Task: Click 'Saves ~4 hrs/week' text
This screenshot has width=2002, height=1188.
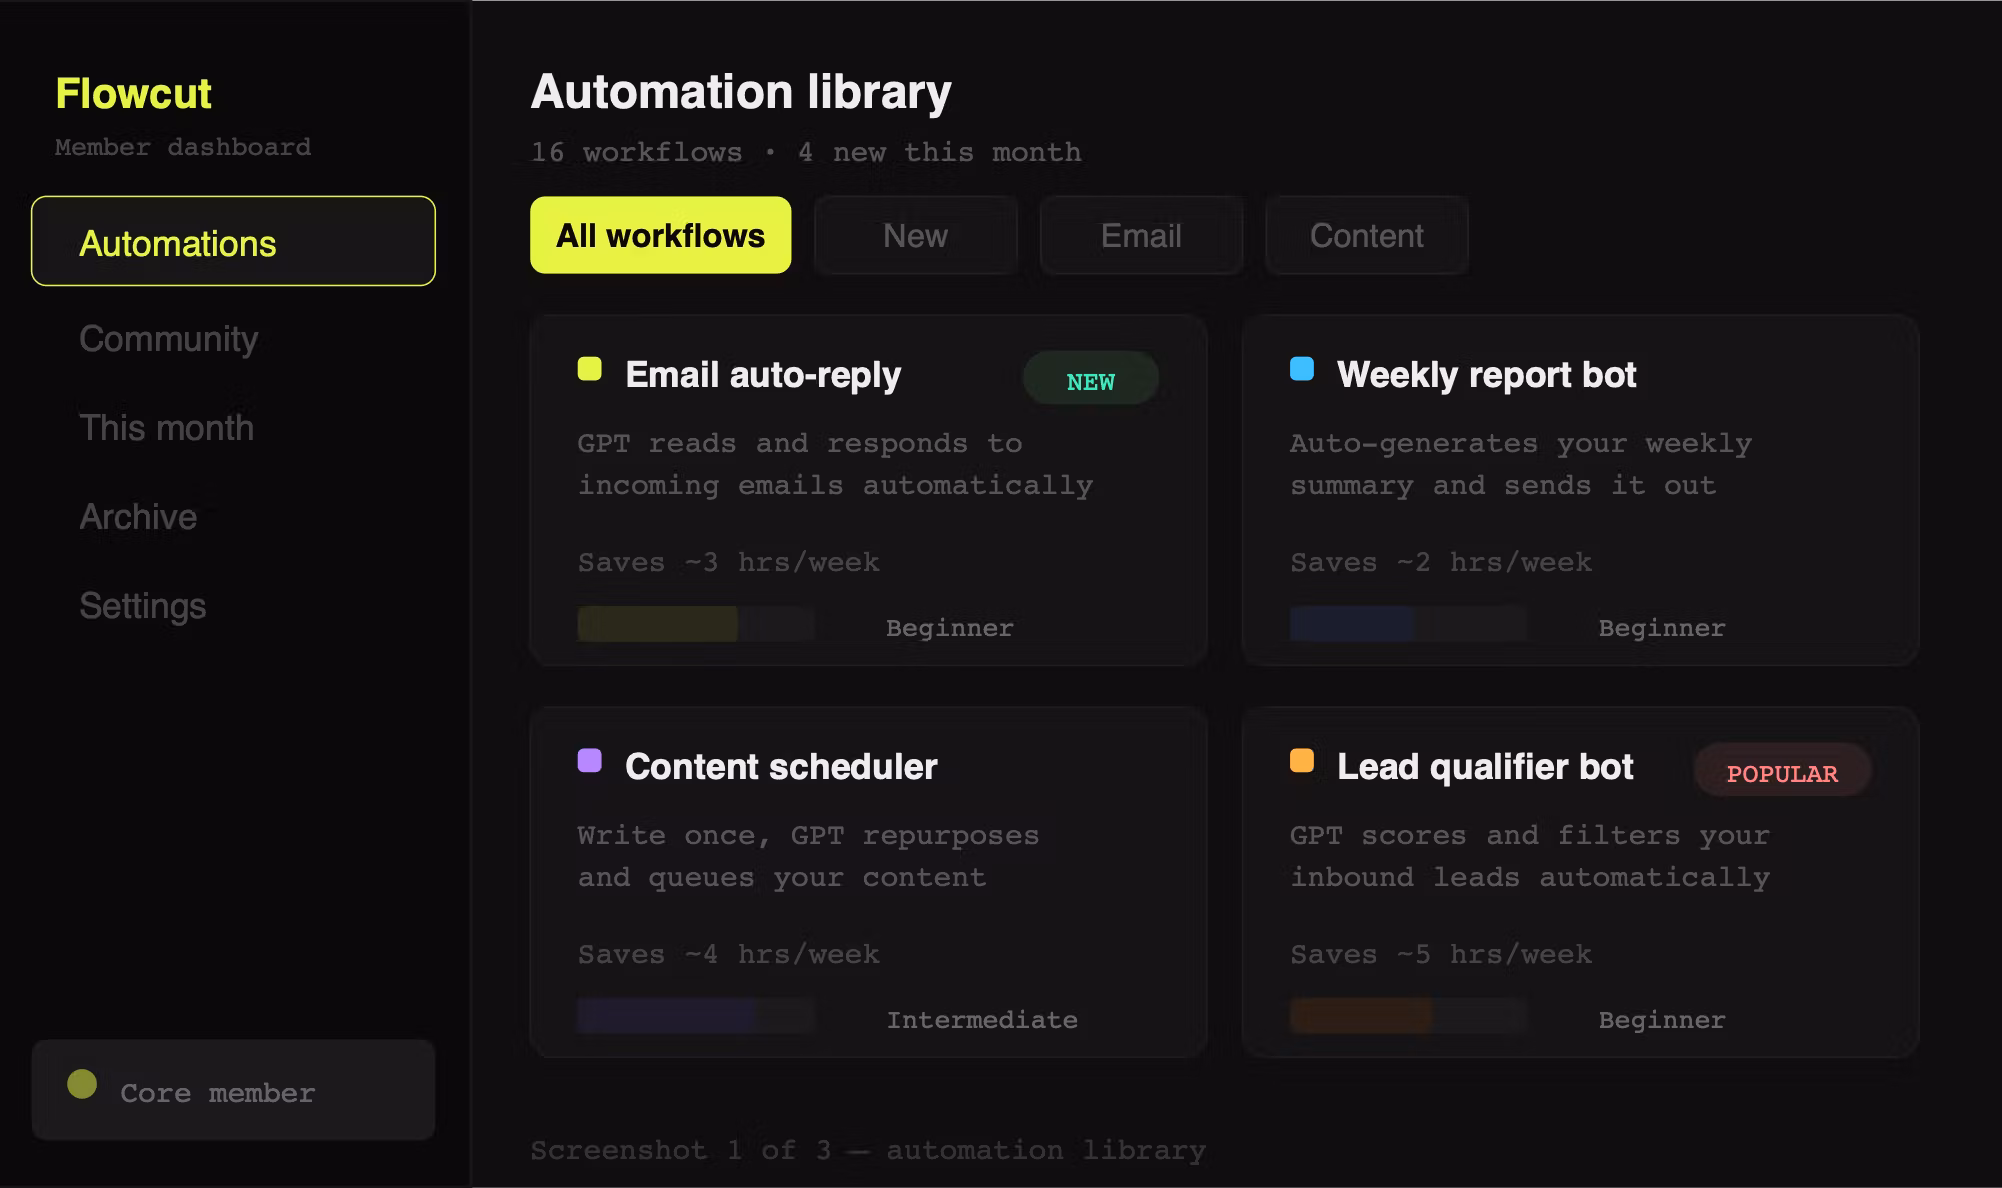Action: (x=729, y=954)
